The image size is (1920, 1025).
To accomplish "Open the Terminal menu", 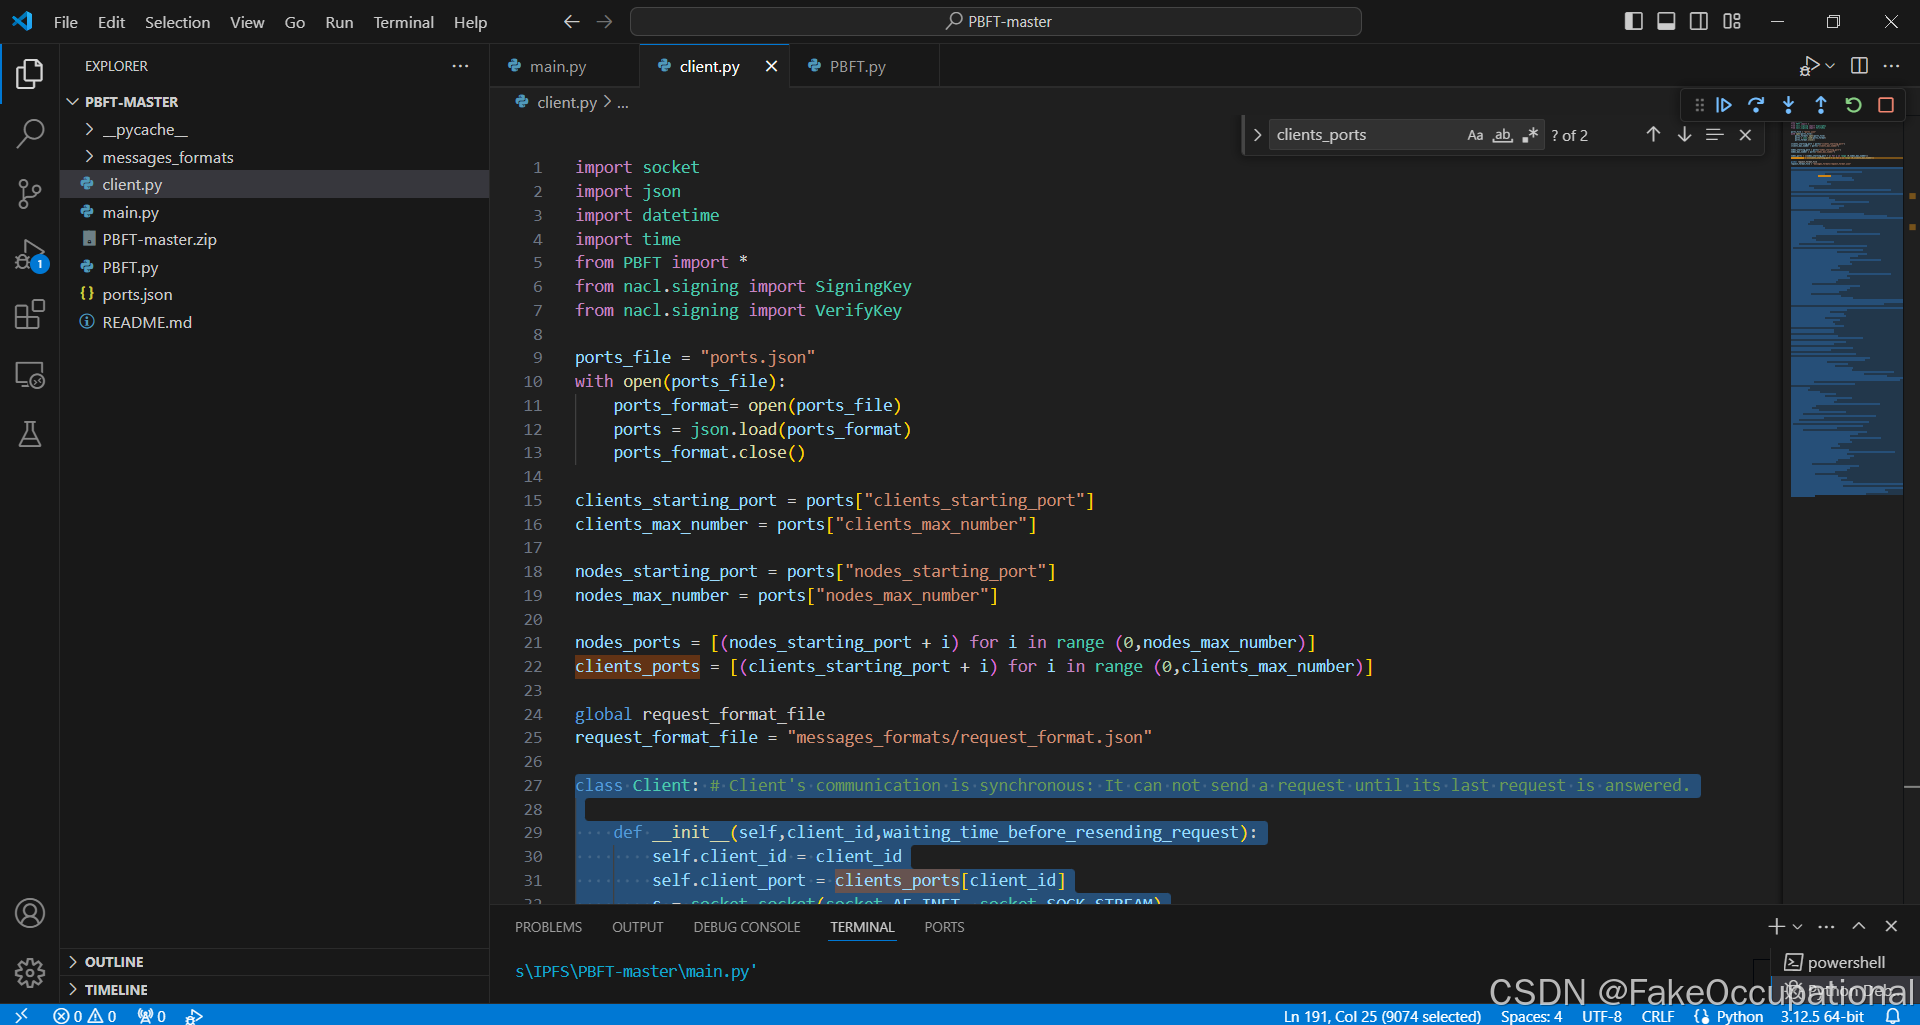I will point(403,22).
